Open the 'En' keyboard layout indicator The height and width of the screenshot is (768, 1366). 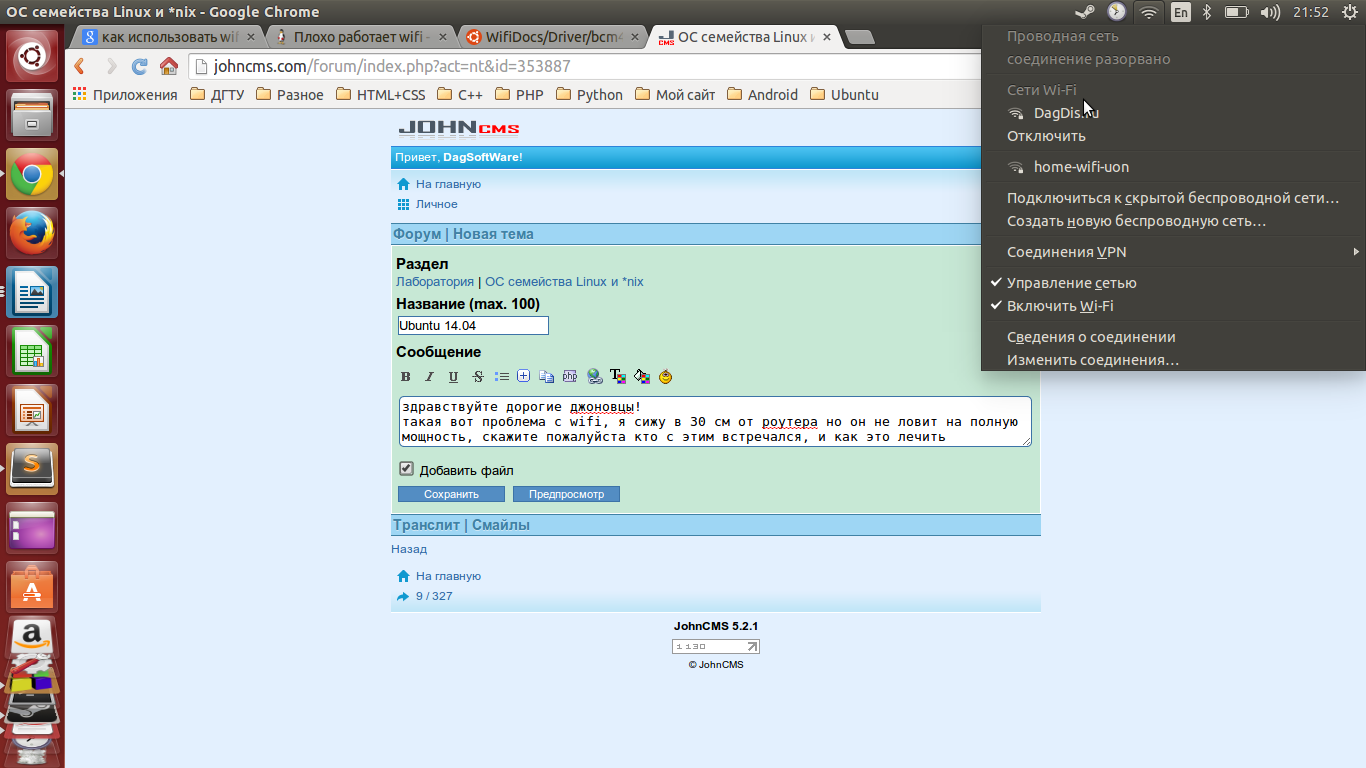pyautogui.click(x=1181, y=12)
